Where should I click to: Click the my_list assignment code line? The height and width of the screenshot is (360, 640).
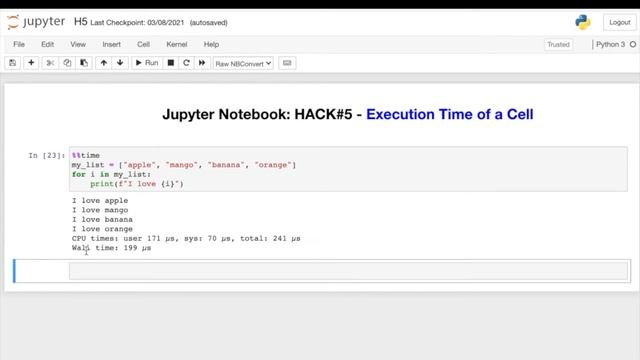pos(184,165)
